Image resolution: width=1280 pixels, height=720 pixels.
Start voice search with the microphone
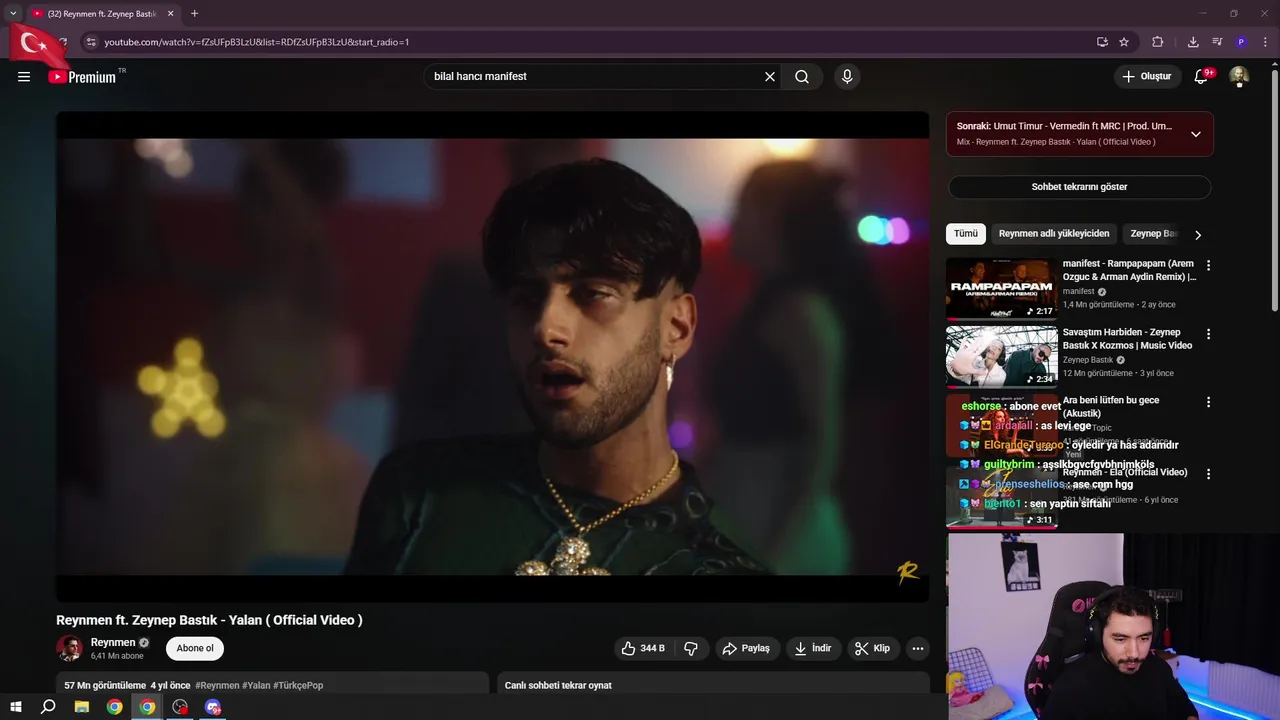(x=847, y=77)
